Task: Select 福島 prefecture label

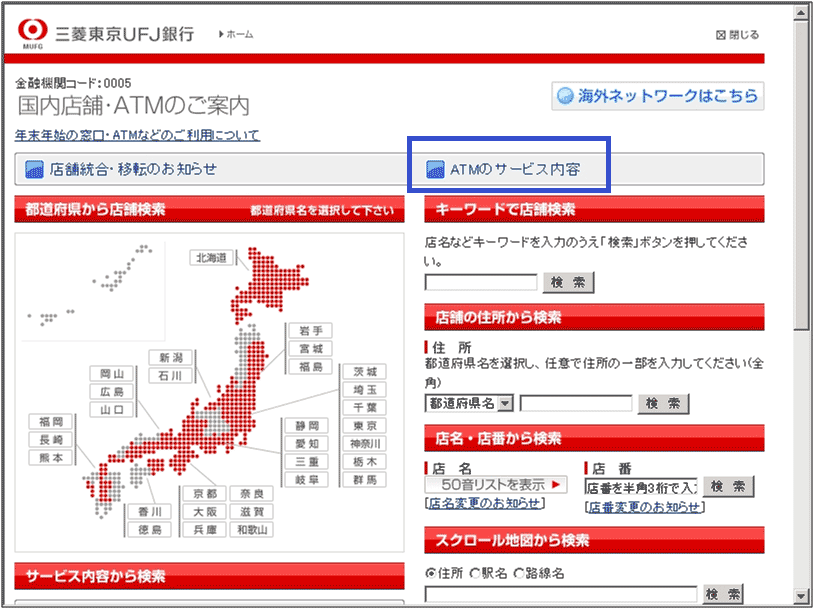Action: pos(310,367)
